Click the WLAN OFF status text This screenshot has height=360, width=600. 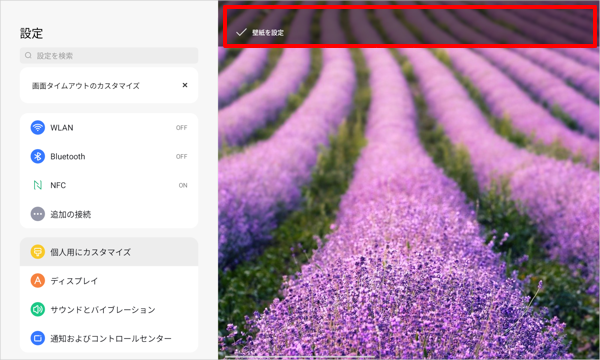[181, 128]
